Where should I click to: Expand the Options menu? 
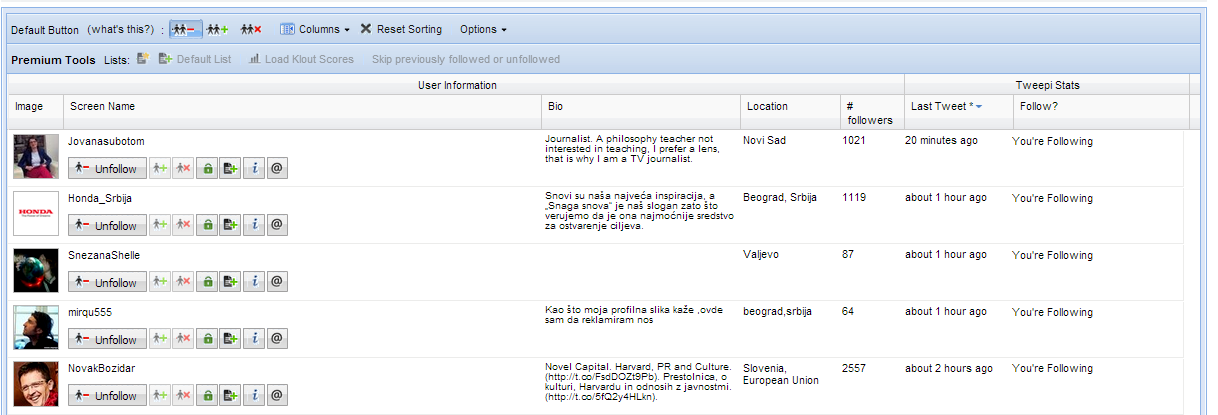483,30
